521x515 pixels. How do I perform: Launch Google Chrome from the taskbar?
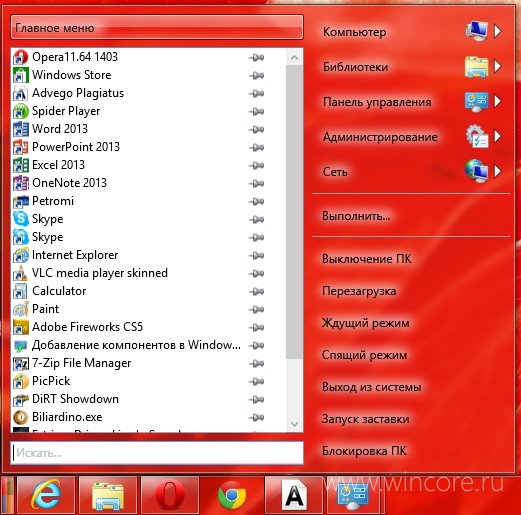(x=232, y=495)
